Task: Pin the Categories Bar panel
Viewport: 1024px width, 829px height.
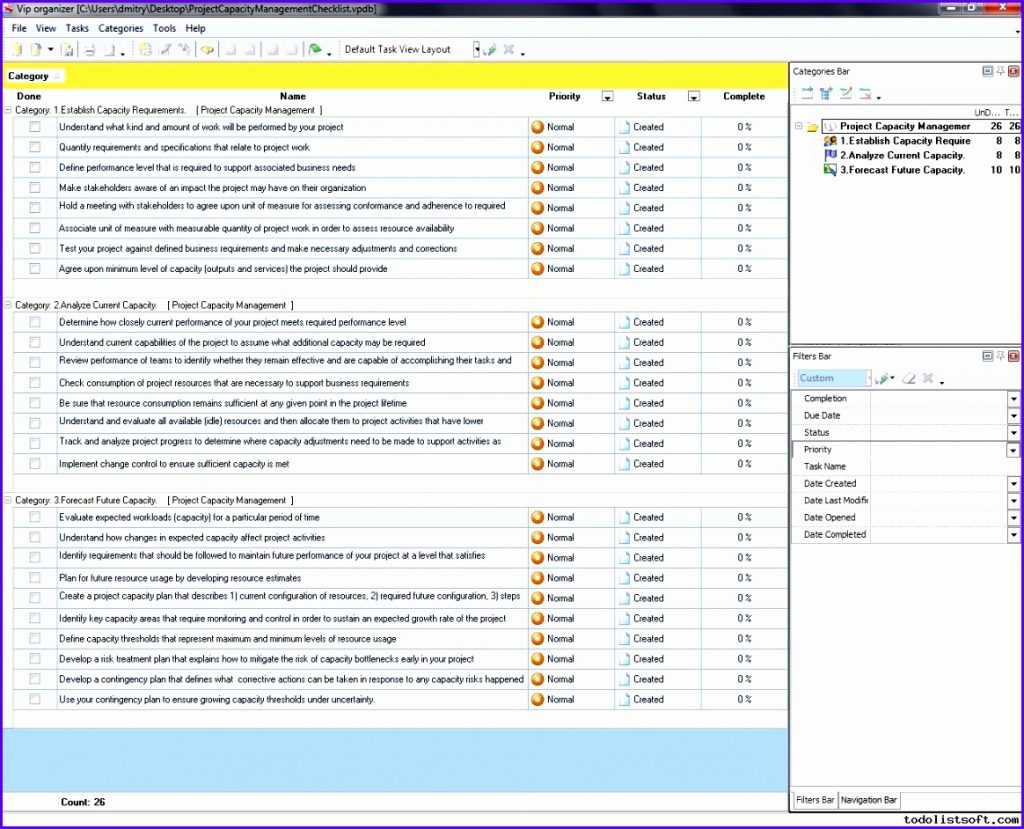Action: 999,71
